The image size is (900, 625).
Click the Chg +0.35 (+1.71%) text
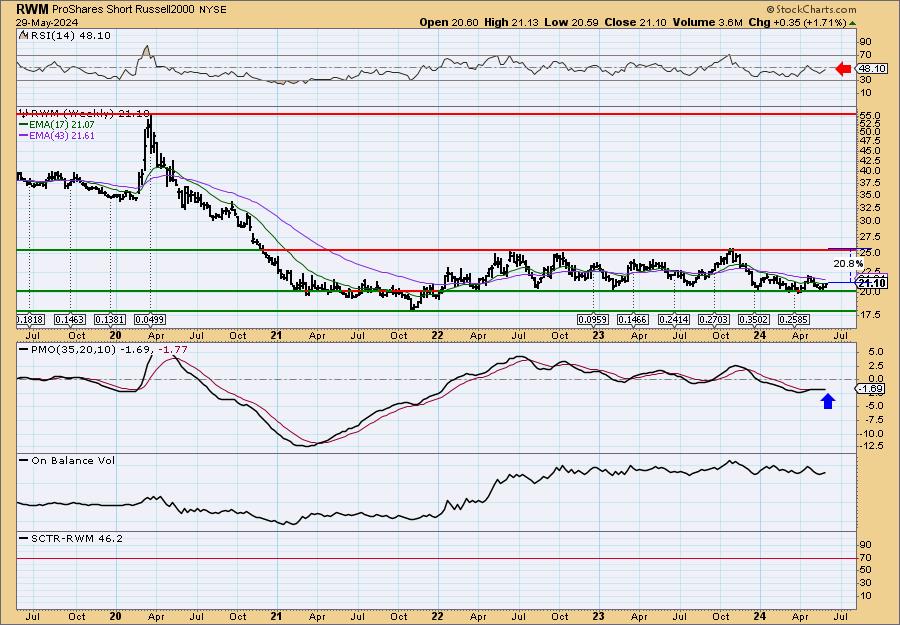(797, 22)
